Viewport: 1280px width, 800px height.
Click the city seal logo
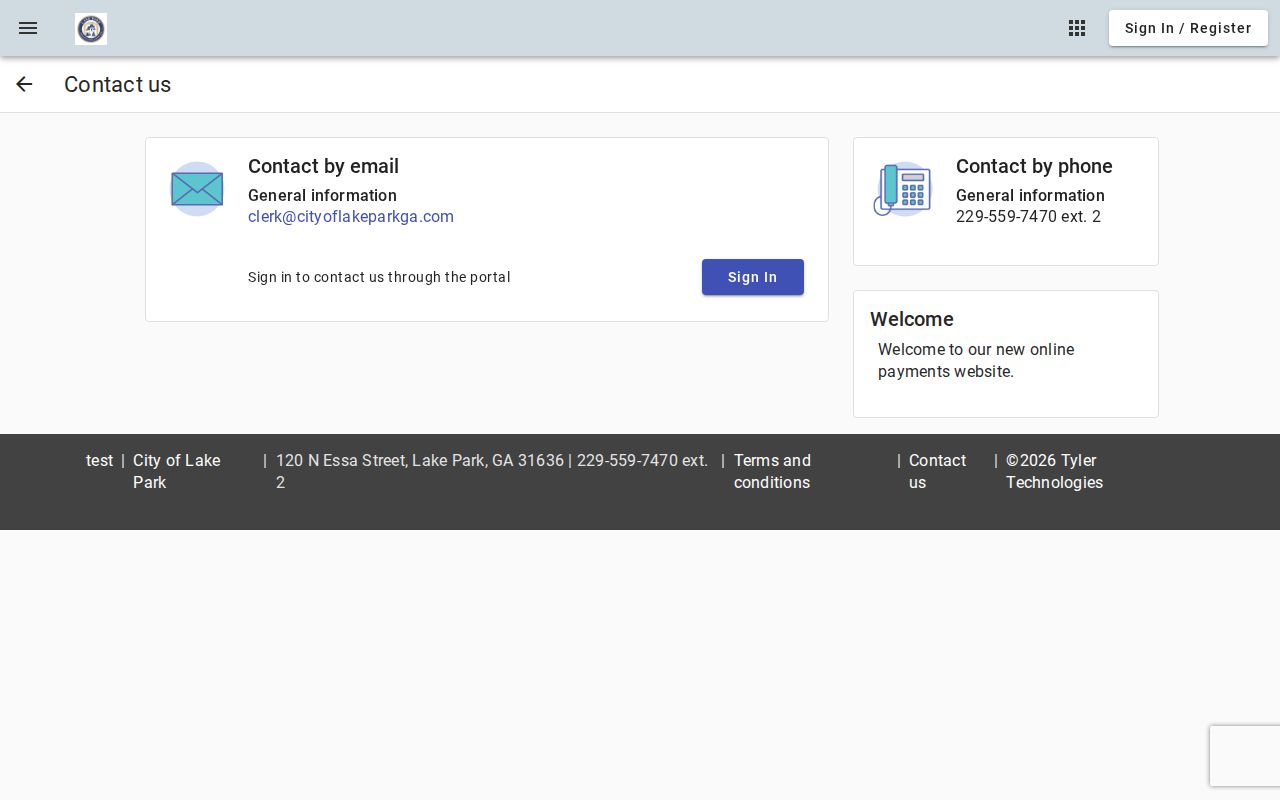[x=91, y=29]
